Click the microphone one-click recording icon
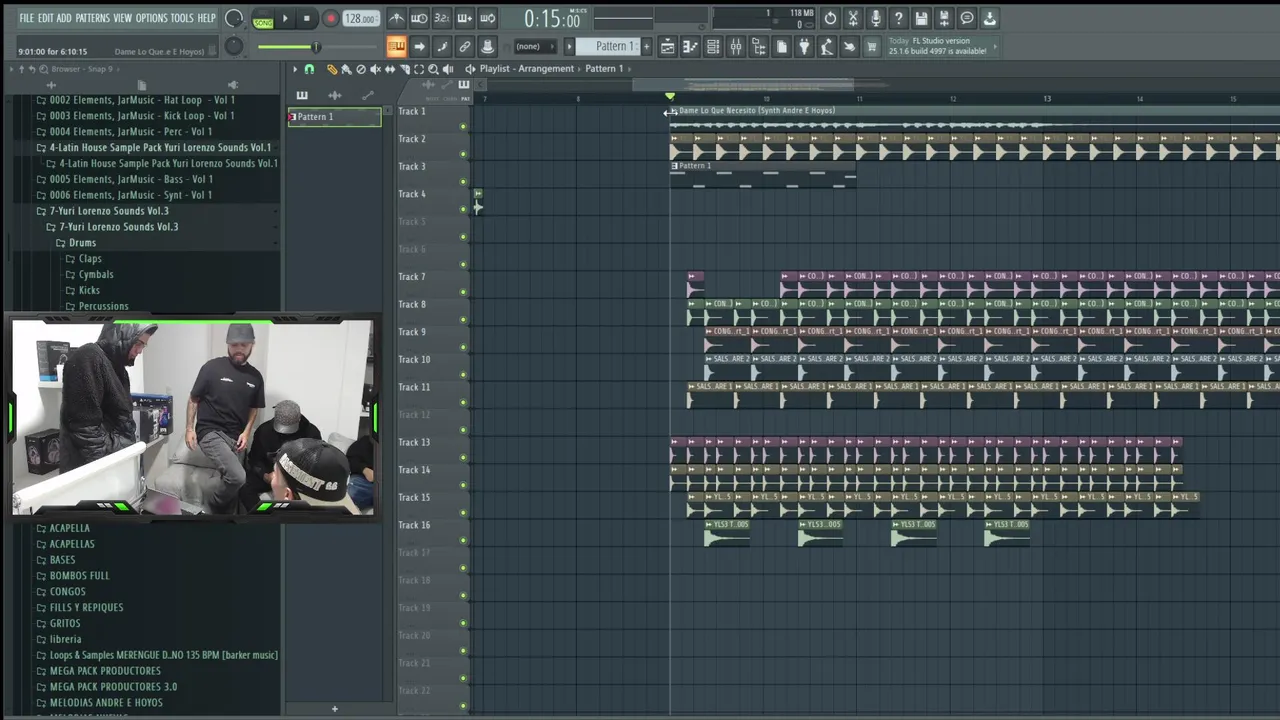This screenshot has height=720, width=1280. [876, 18]
